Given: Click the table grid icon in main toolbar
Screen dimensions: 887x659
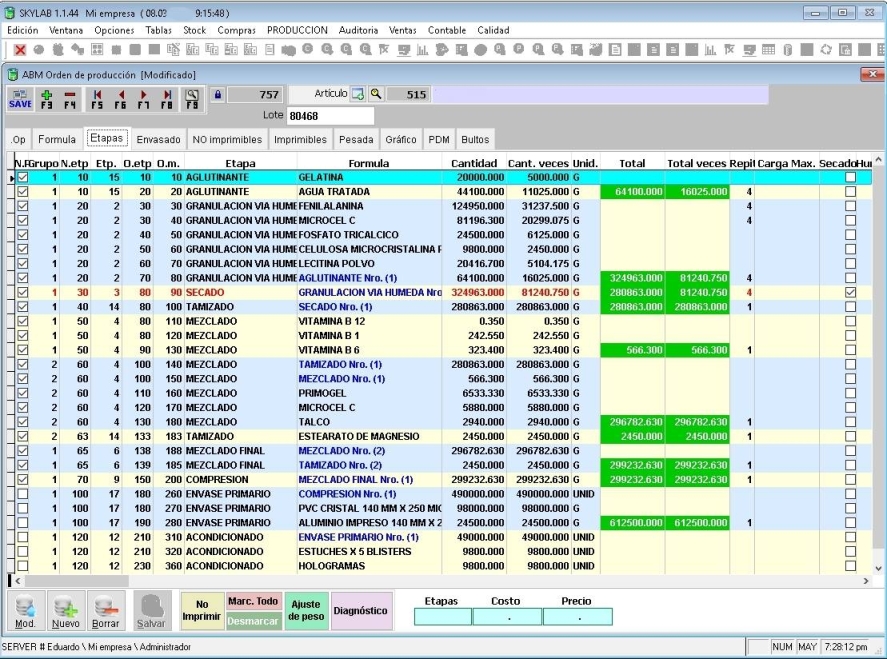Looking at the screenshot, I should pyautogui.click(x=768, y=50).
